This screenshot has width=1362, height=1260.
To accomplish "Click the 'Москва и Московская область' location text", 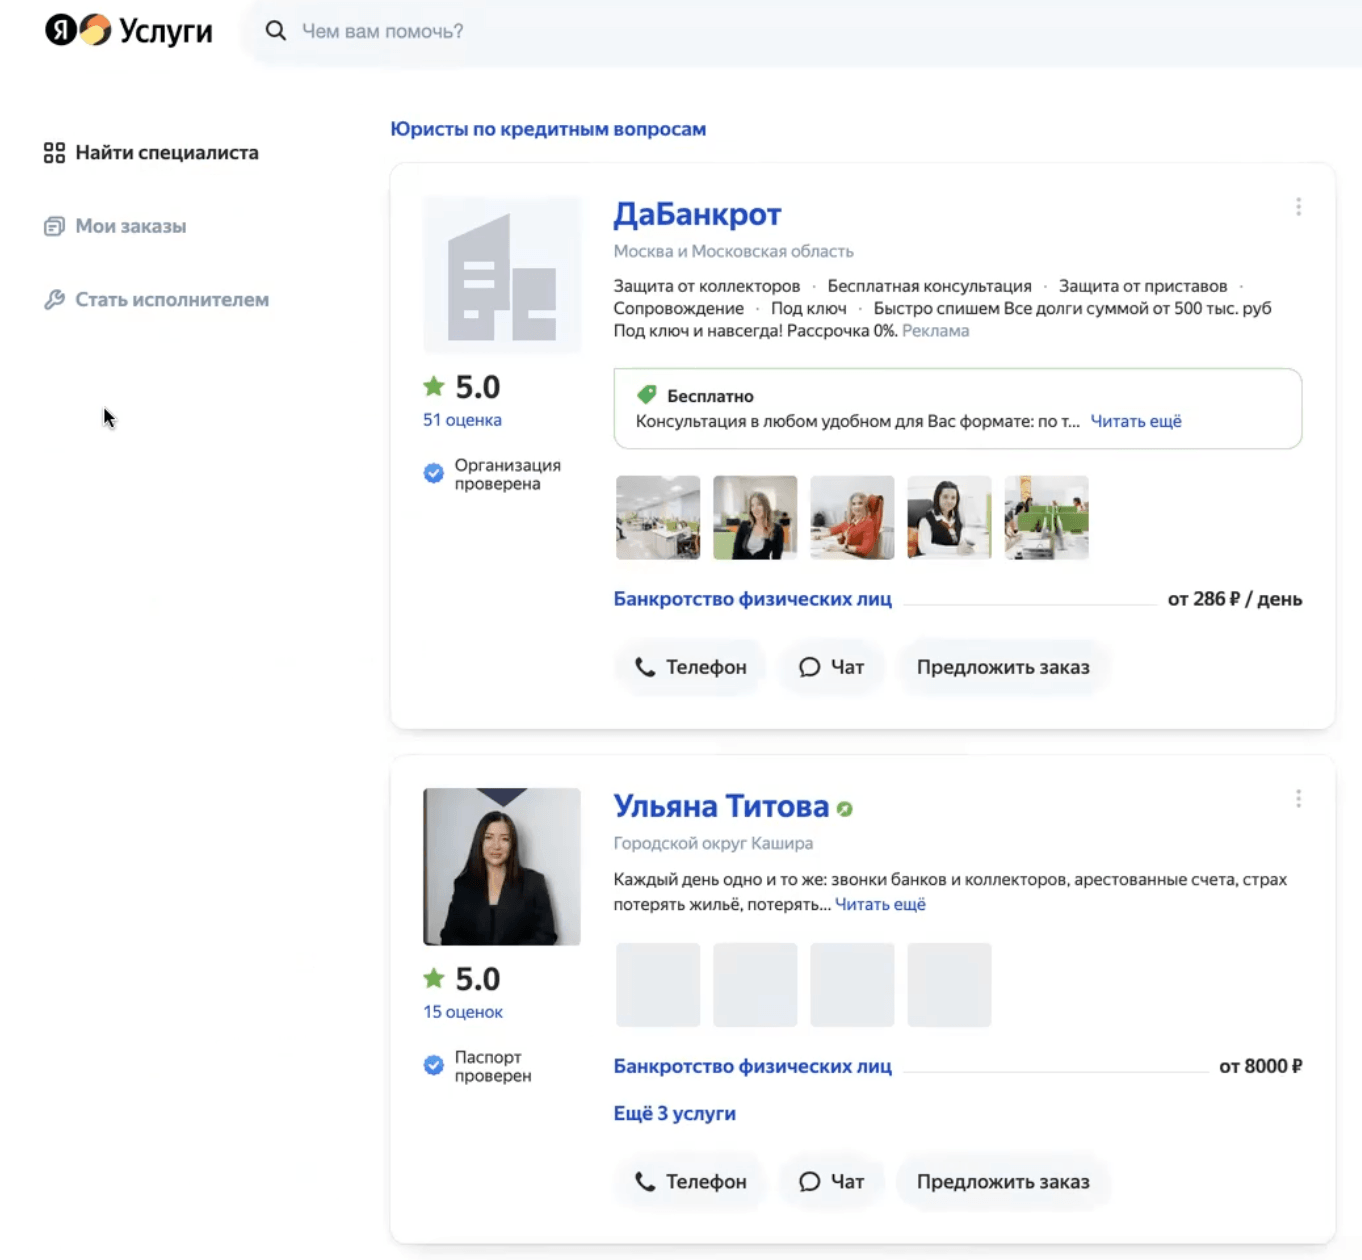I will [733, 251].
